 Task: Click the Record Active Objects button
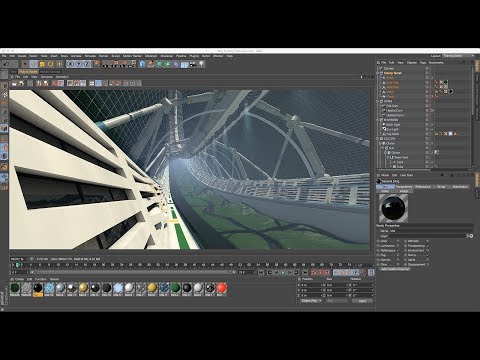[314, 273]
